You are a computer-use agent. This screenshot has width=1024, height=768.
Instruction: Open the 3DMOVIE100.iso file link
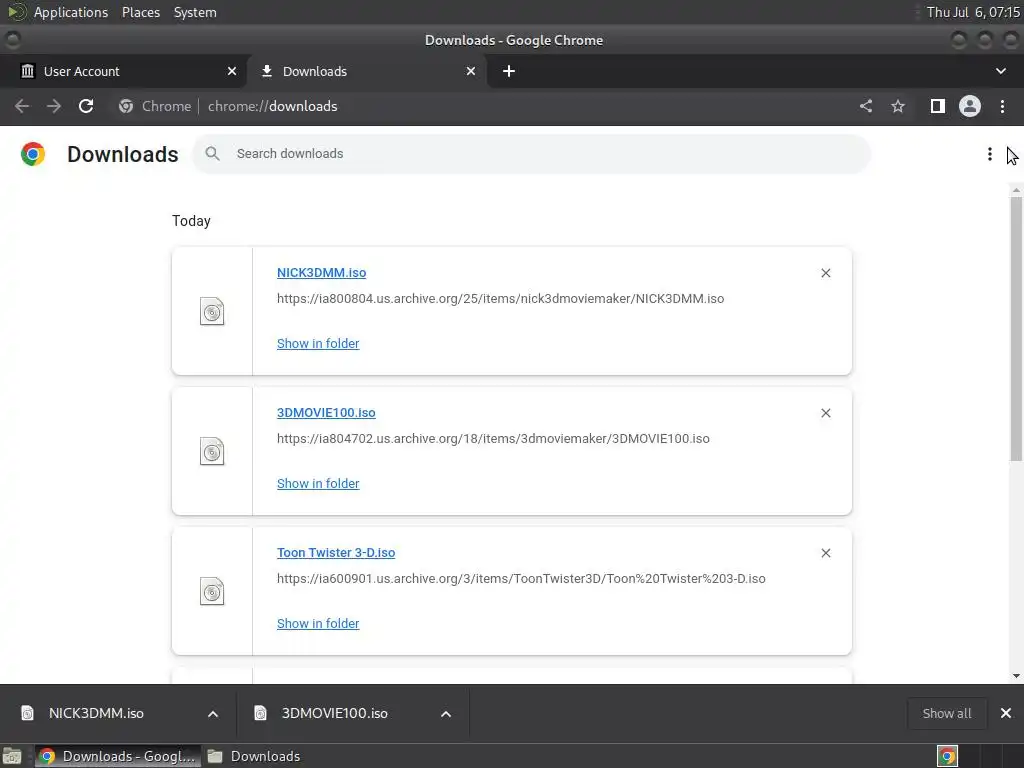pyautogui.click(x=326, y=413)
